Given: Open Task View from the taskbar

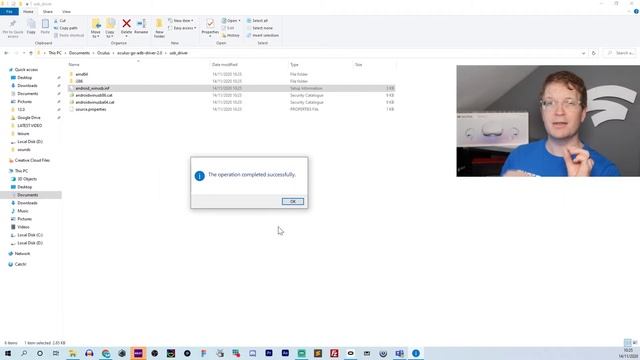Looking at the screenshot, I should (x=56, y=353).
